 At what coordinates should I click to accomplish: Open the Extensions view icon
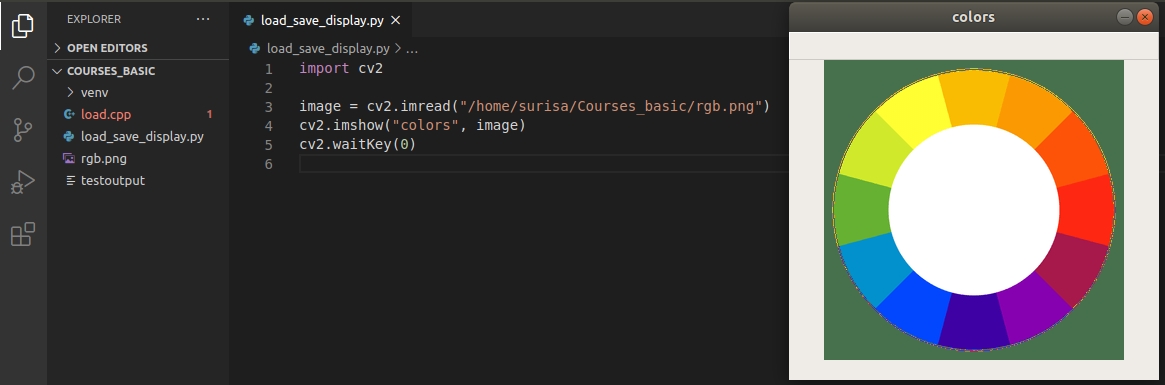click(23, 234)
